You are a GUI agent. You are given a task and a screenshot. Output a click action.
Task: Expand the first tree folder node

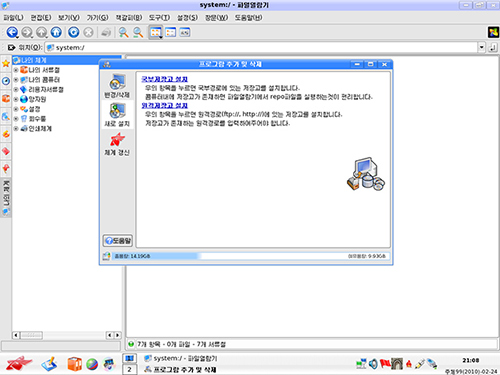click(16, 70)
